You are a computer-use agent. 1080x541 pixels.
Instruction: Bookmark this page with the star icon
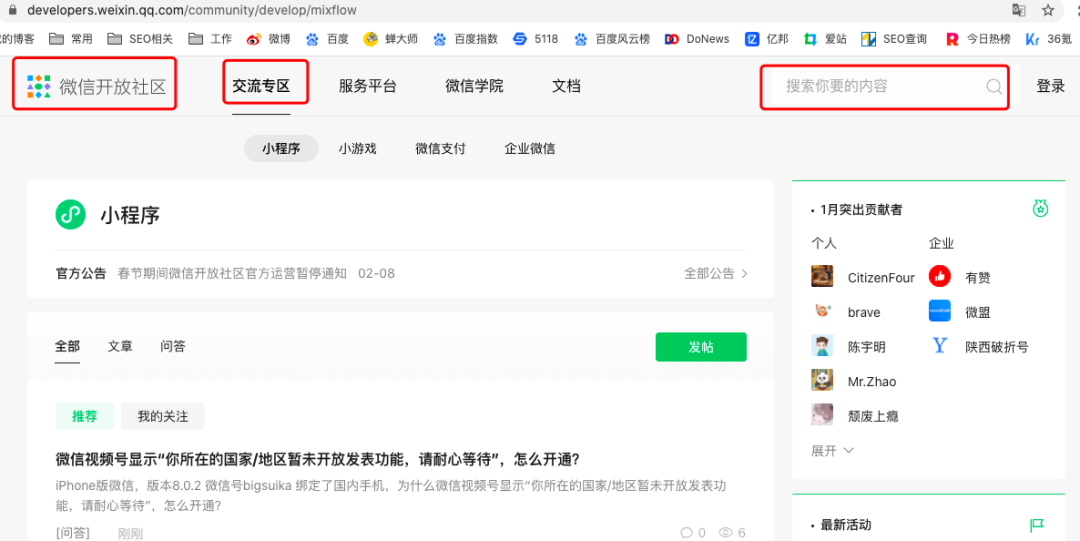tap(1048, 10)
